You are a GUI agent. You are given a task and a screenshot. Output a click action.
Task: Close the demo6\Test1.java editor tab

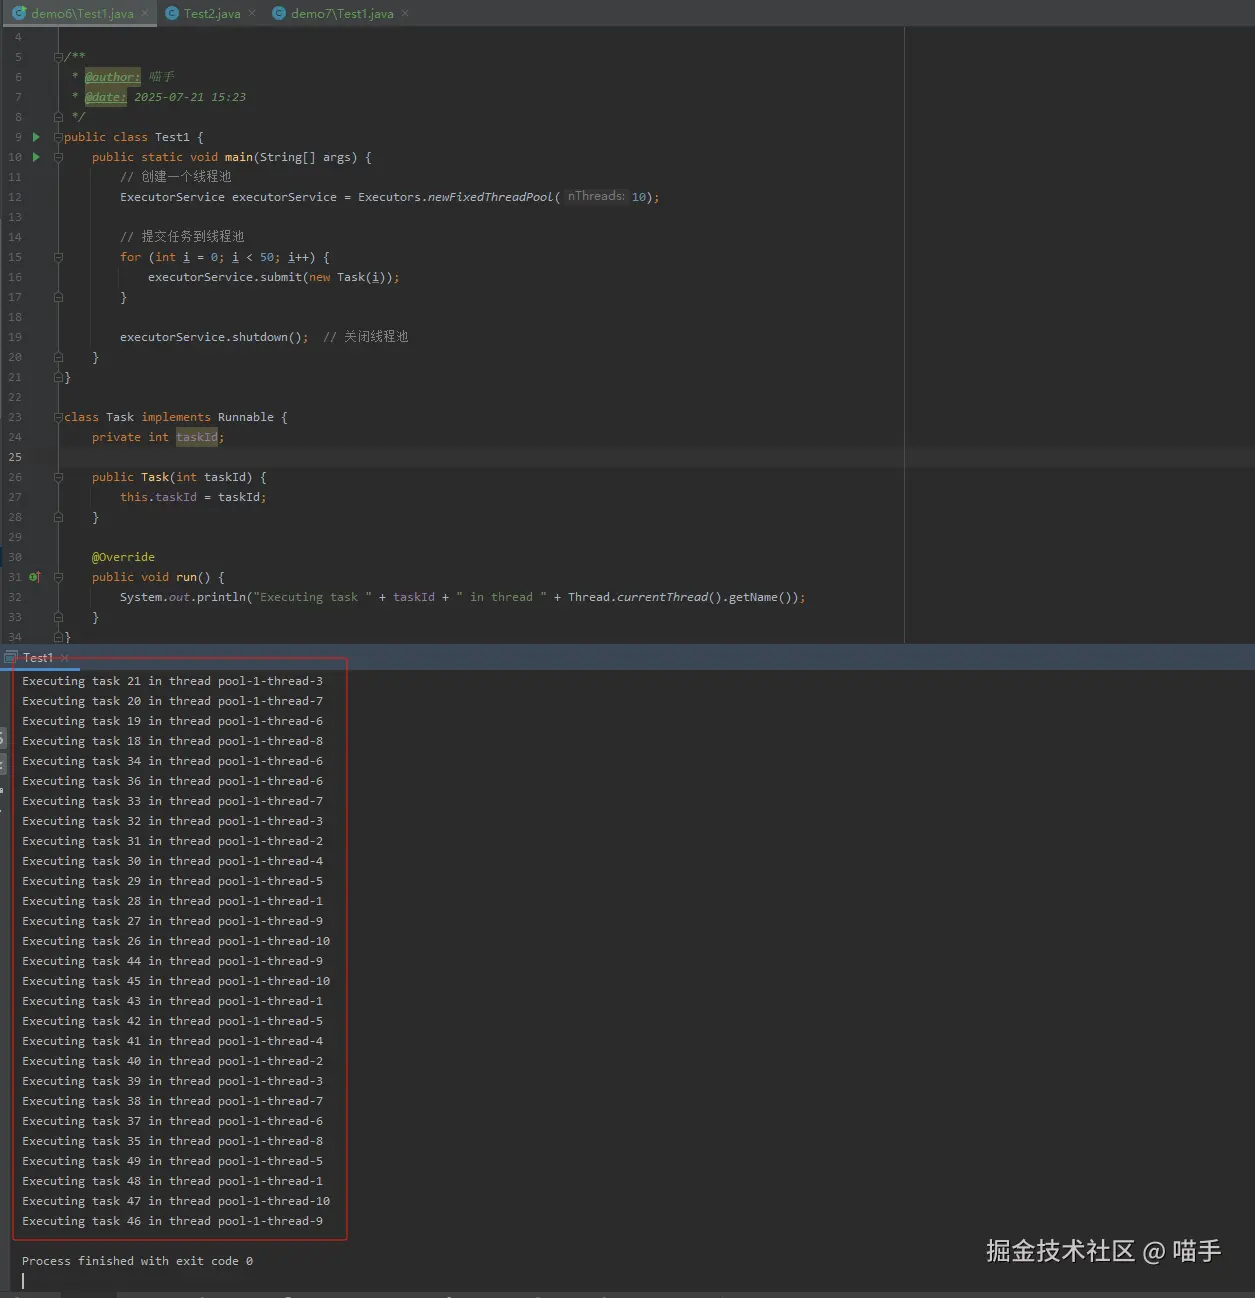point(145,13)
